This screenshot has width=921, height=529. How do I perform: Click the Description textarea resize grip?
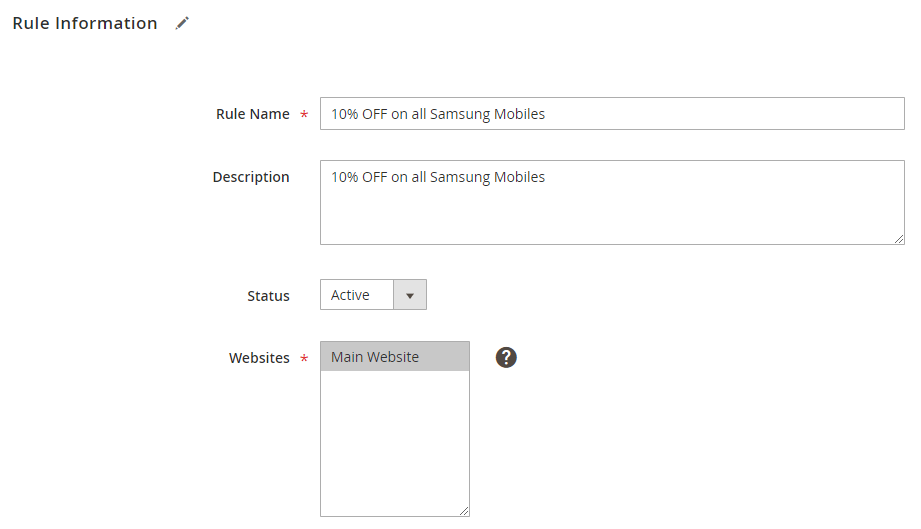tap(899, 238)
